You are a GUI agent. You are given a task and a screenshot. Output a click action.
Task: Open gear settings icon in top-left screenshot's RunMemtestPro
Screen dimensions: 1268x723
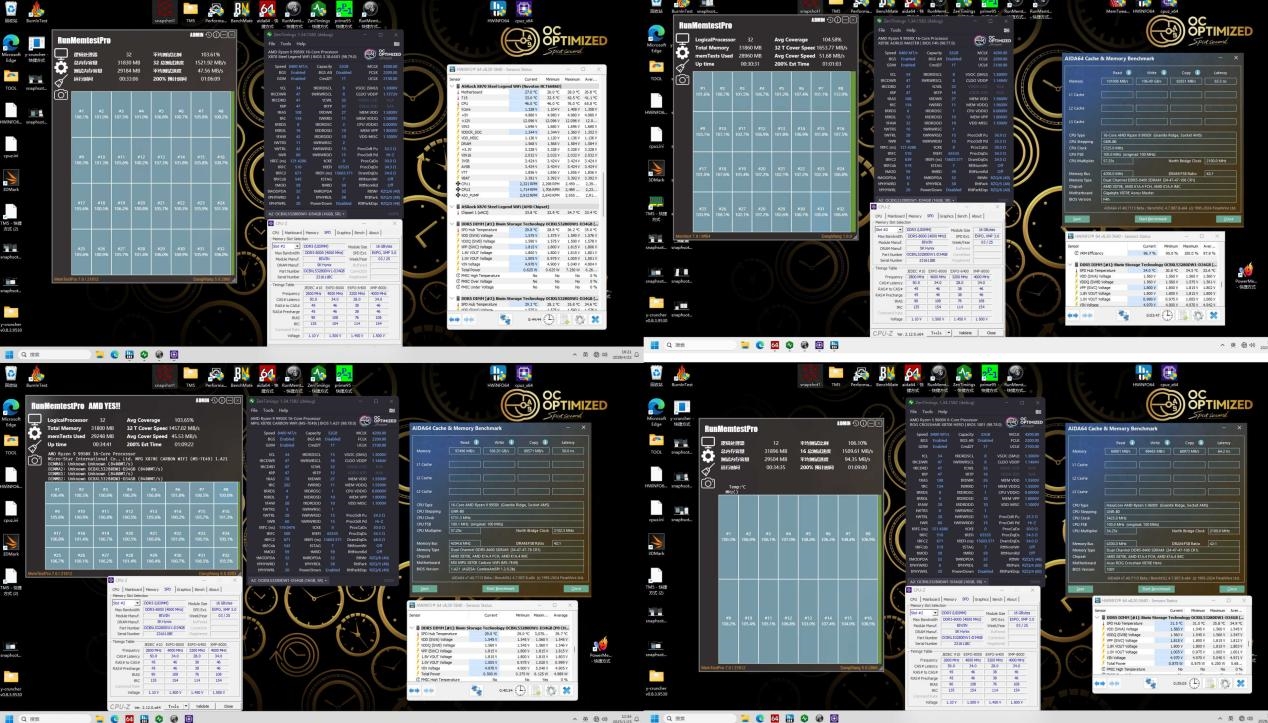click(61, 67)
